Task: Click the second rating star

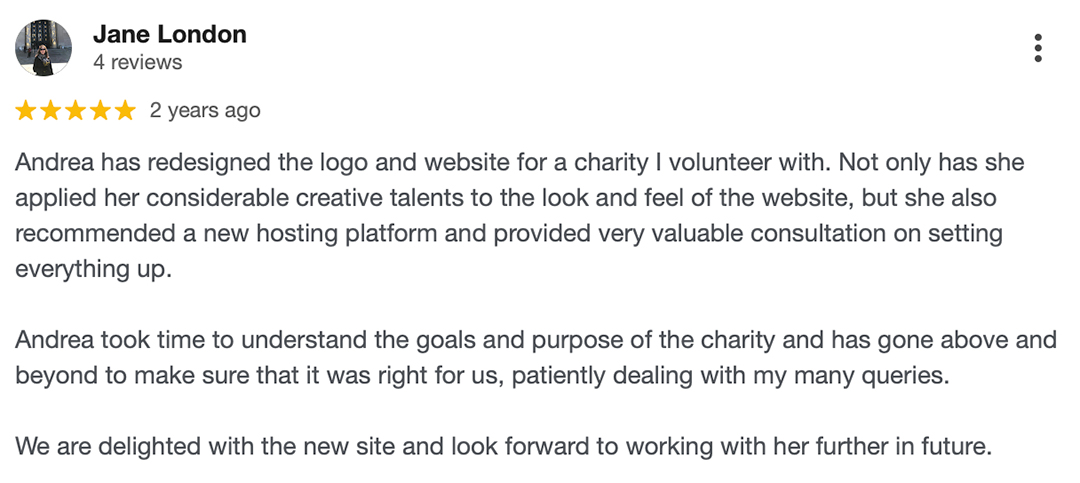Action: (50, 111)
